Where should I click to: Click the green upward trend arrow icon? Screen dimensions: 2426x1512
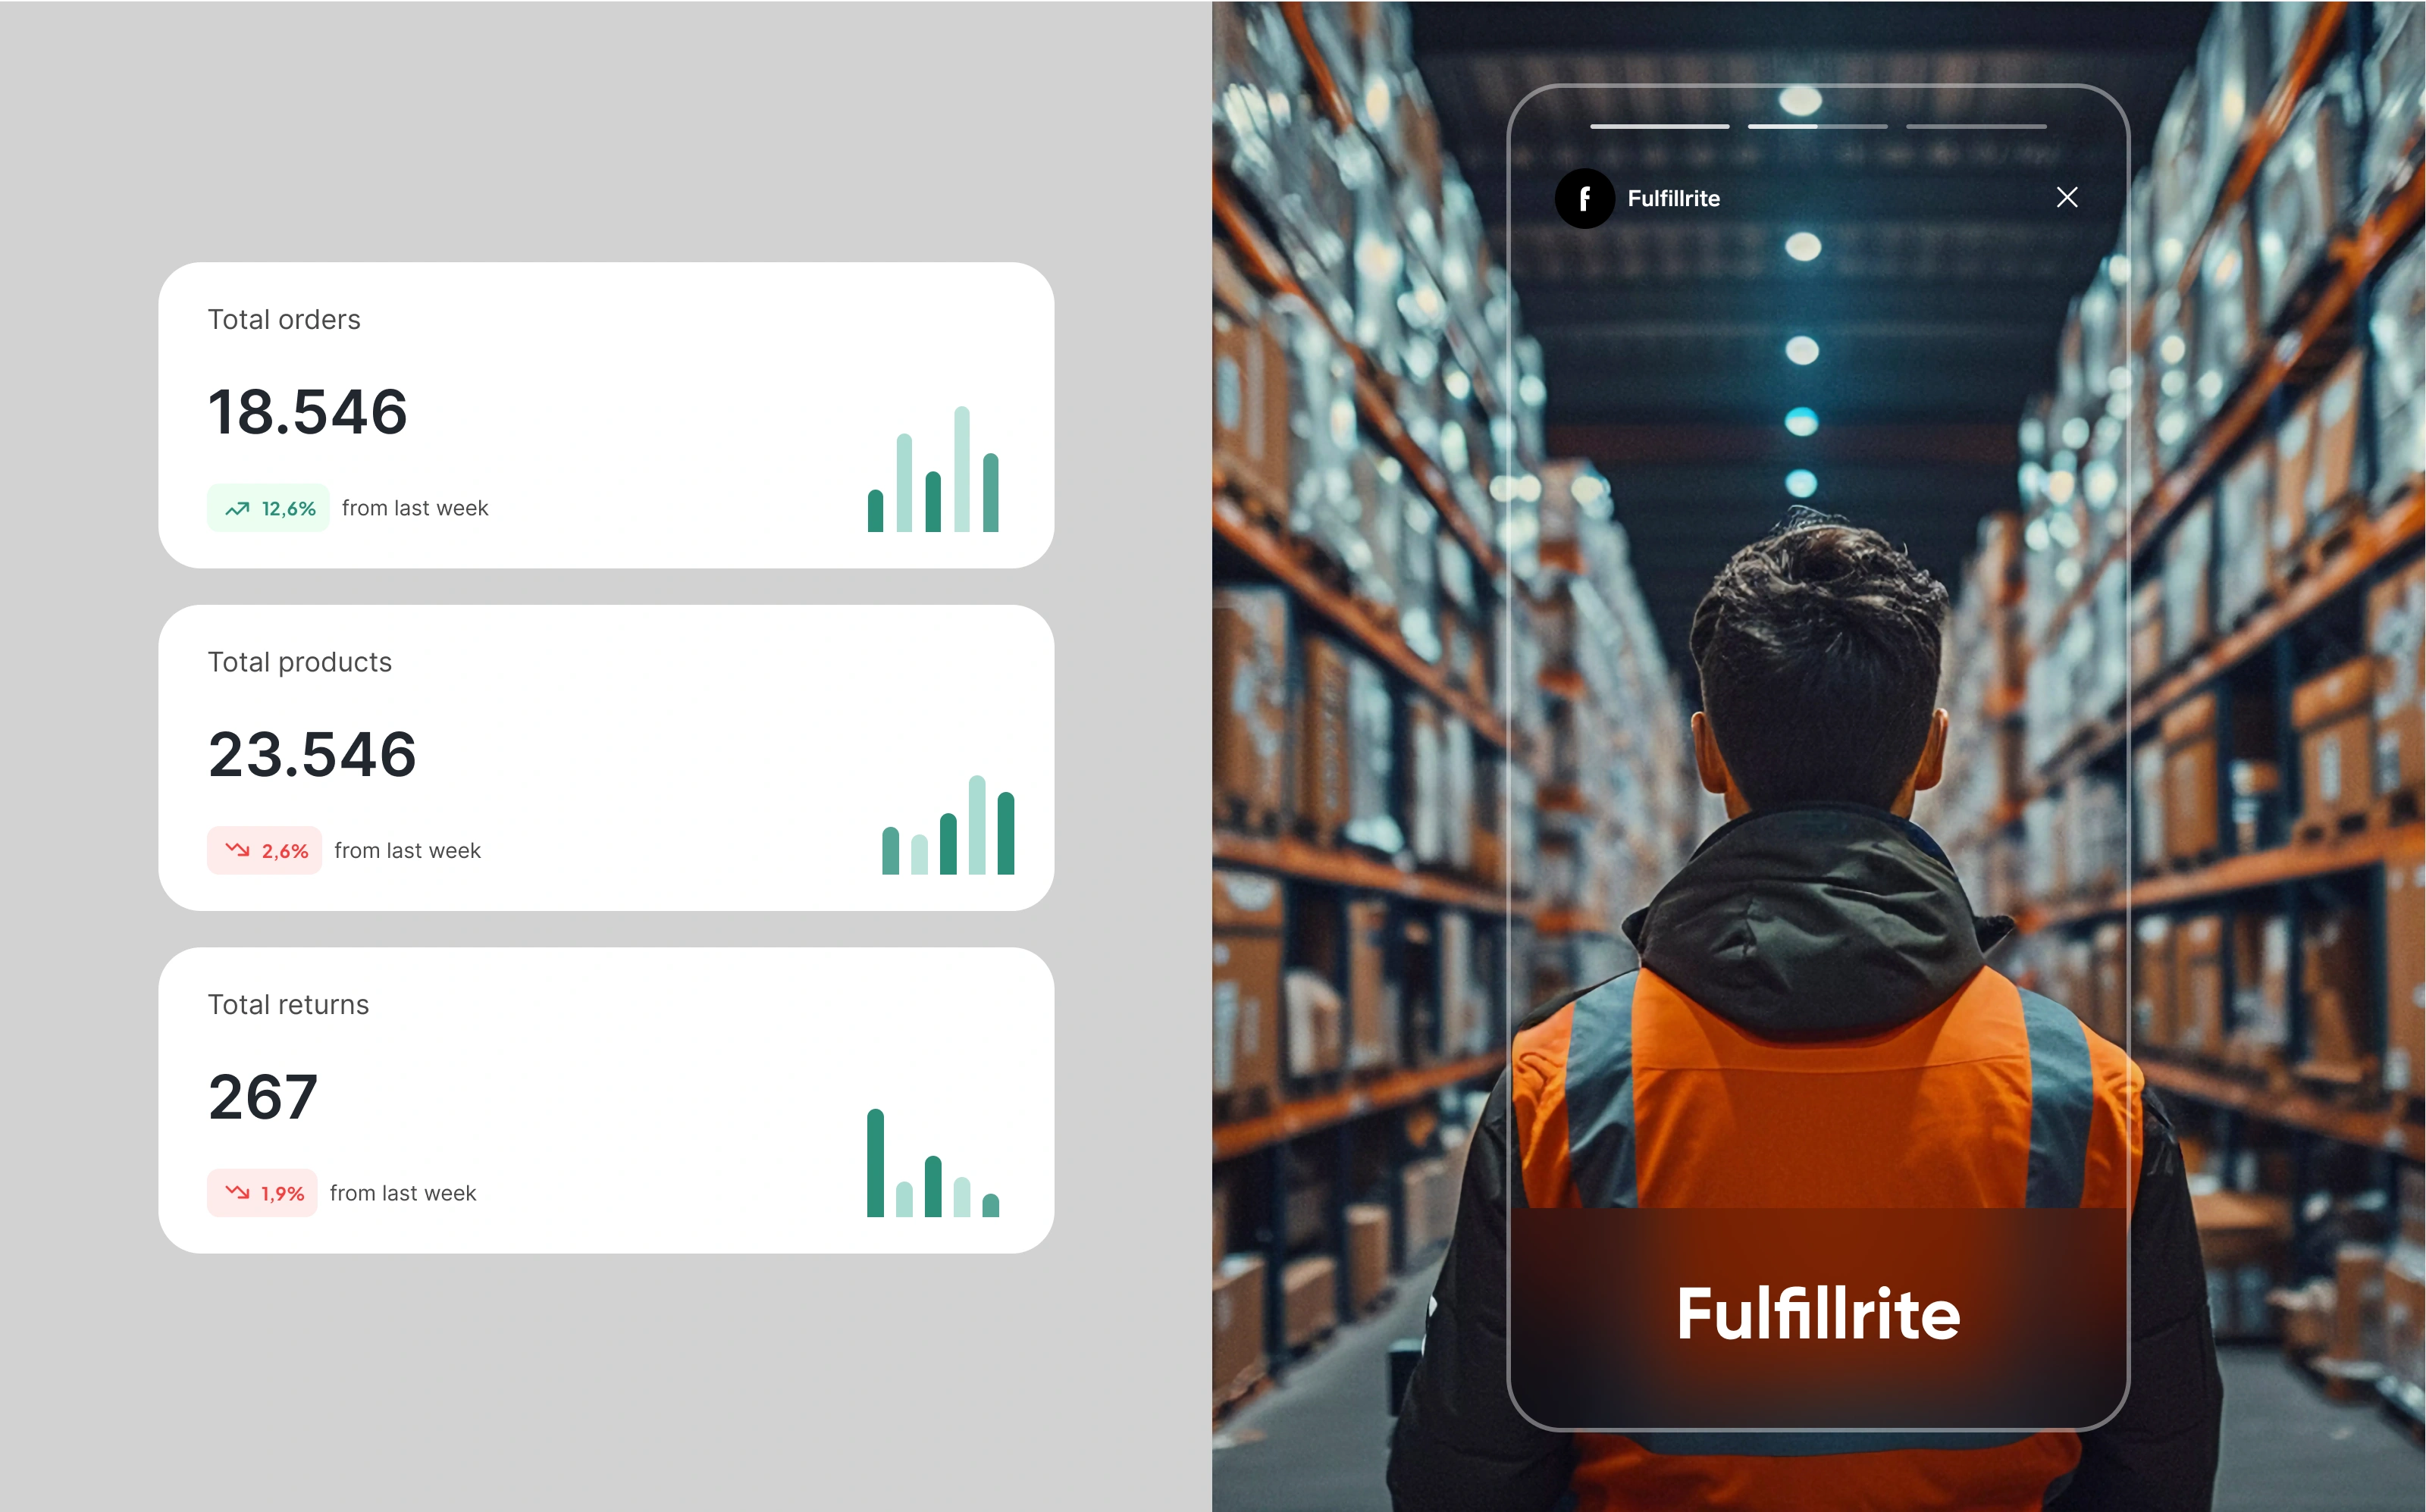coord(237,508)
